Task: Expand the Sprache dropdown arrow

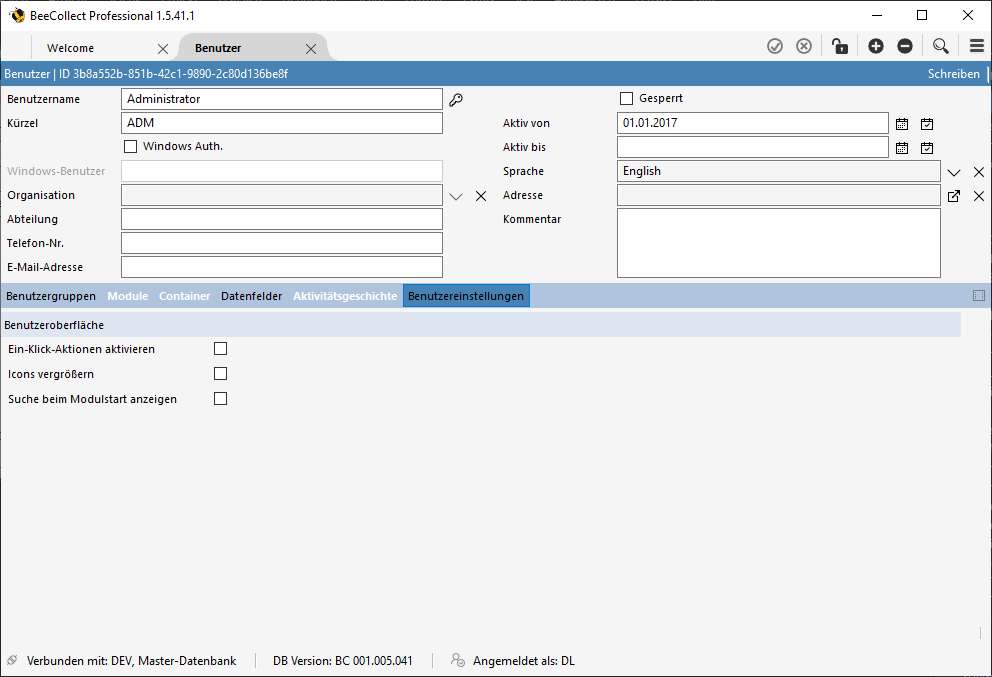Action: point(954,172)
